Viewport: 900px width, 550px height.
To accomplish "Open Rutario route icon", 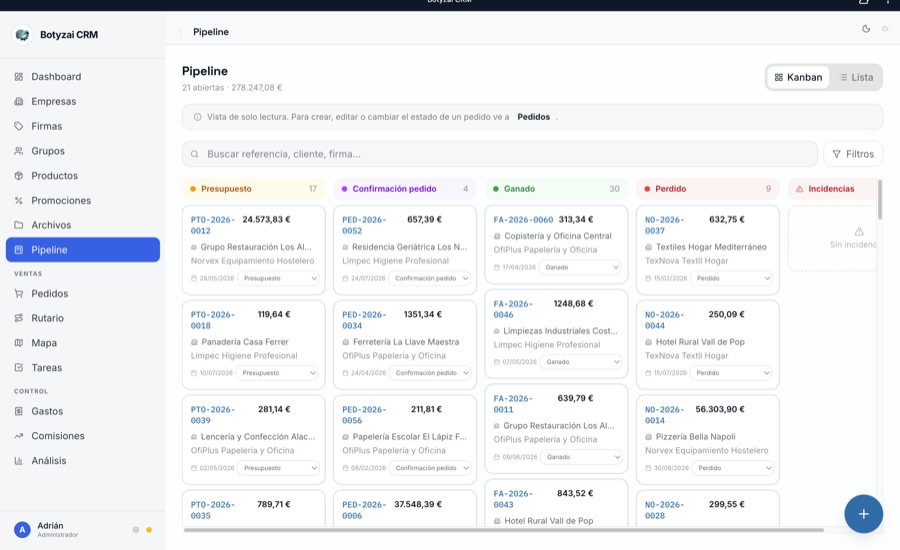I will pyautogui.click(x=18, y=318).
